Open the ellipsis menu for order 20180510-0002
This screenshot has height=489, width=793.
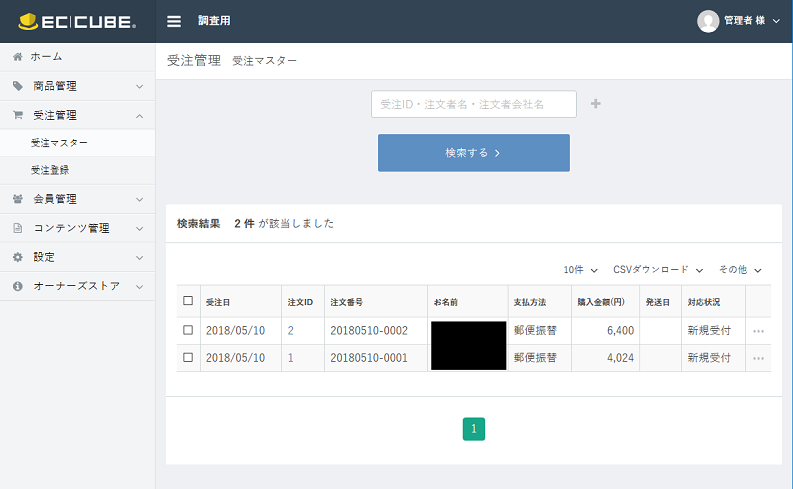pos(758,331)
